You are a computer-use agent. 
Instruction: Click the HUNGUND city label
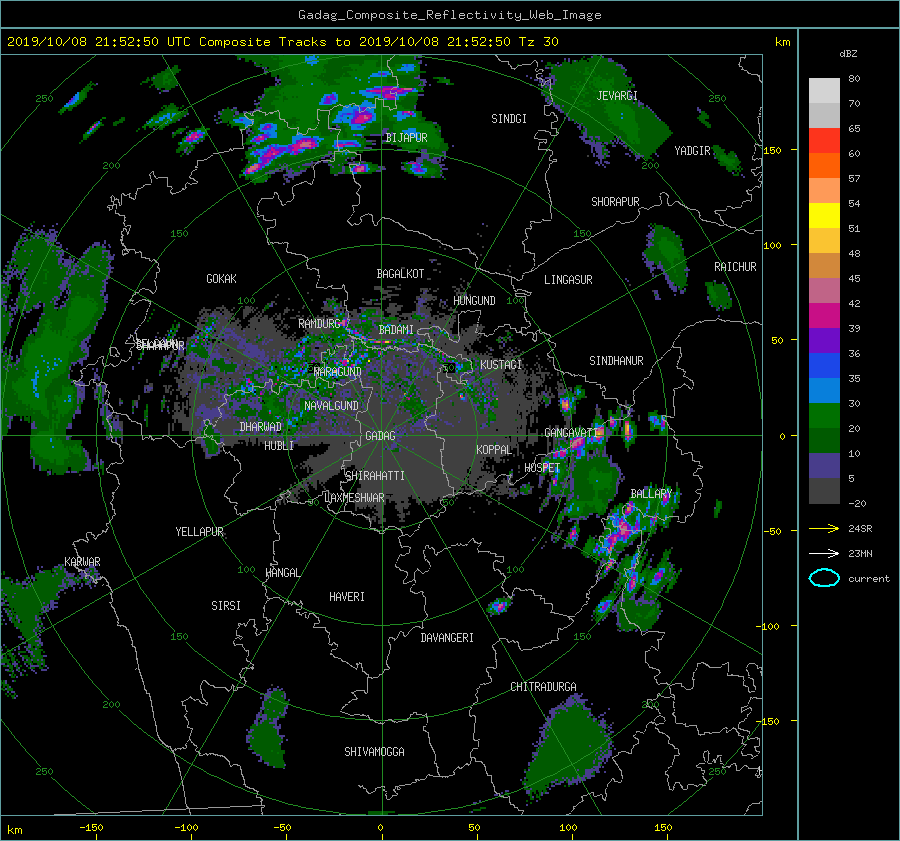click(474, 301)
